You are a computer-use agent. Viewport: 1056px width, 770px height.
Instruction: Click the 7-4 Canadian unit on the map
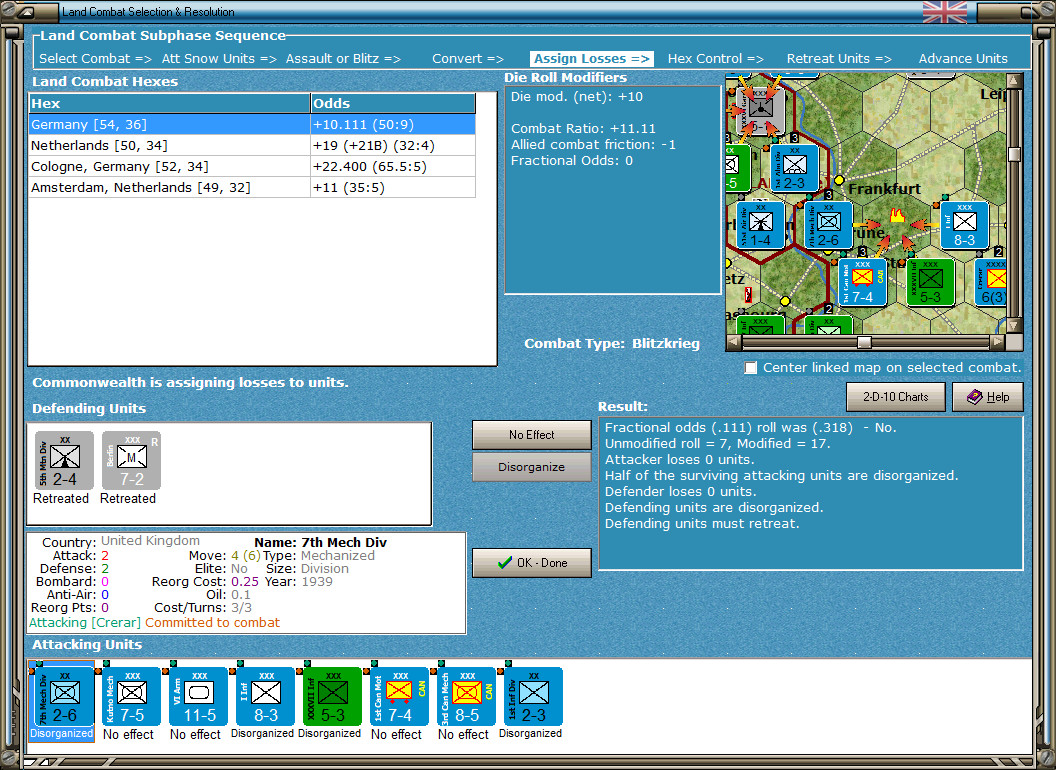tap(863, 282)
